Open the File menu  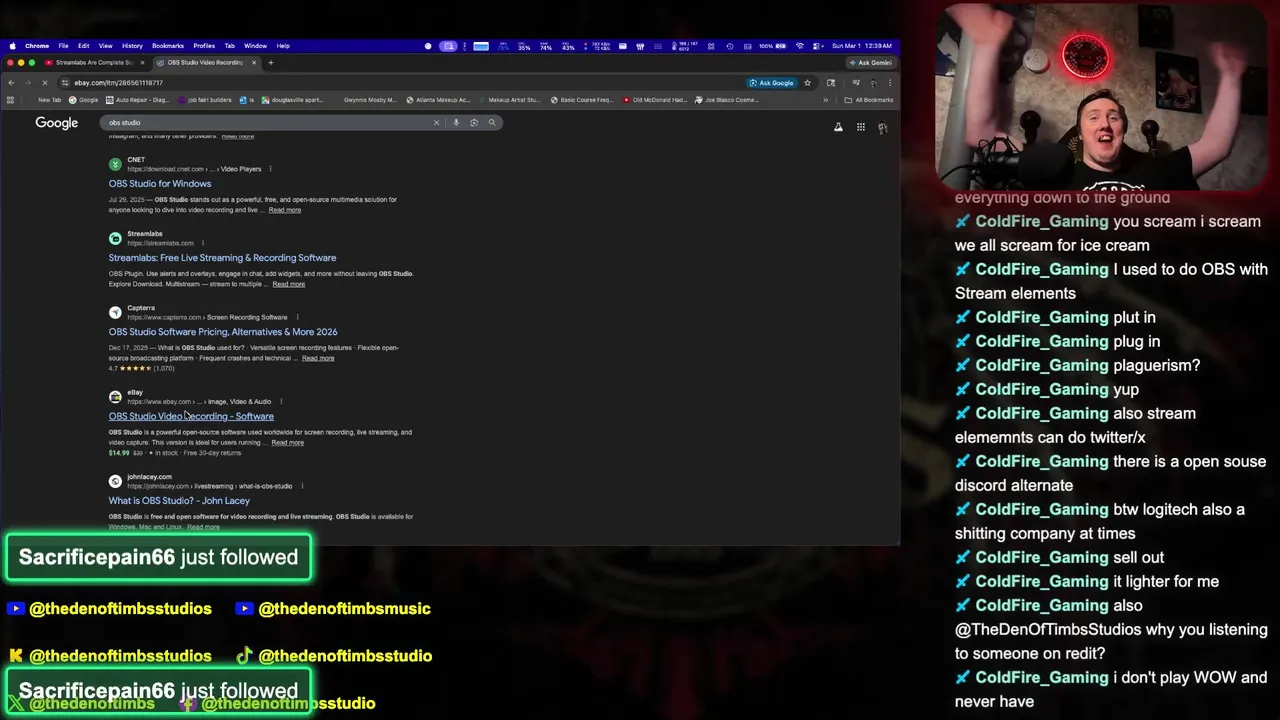63,46
